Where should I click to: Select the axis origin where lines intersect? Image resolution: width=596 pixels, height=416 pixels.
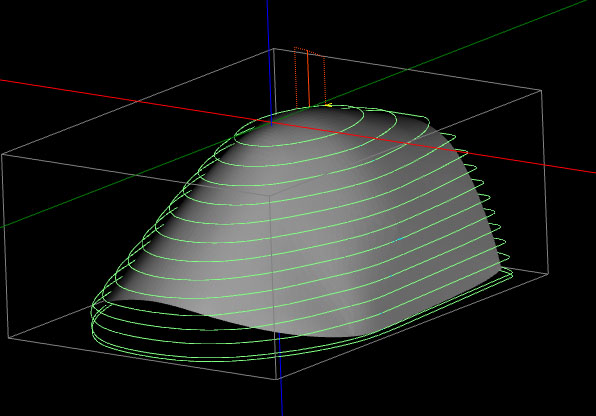[271, 123]
